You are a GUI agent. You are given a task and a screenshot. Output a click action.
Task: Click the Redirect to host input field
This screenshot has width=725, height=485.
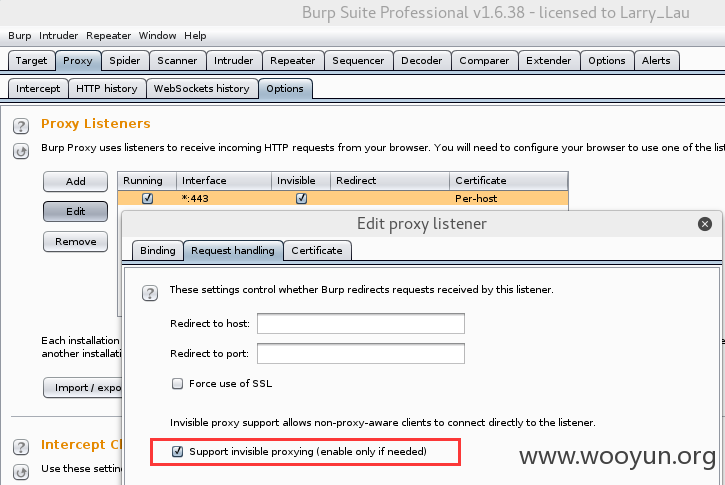[x=361, y=323]
